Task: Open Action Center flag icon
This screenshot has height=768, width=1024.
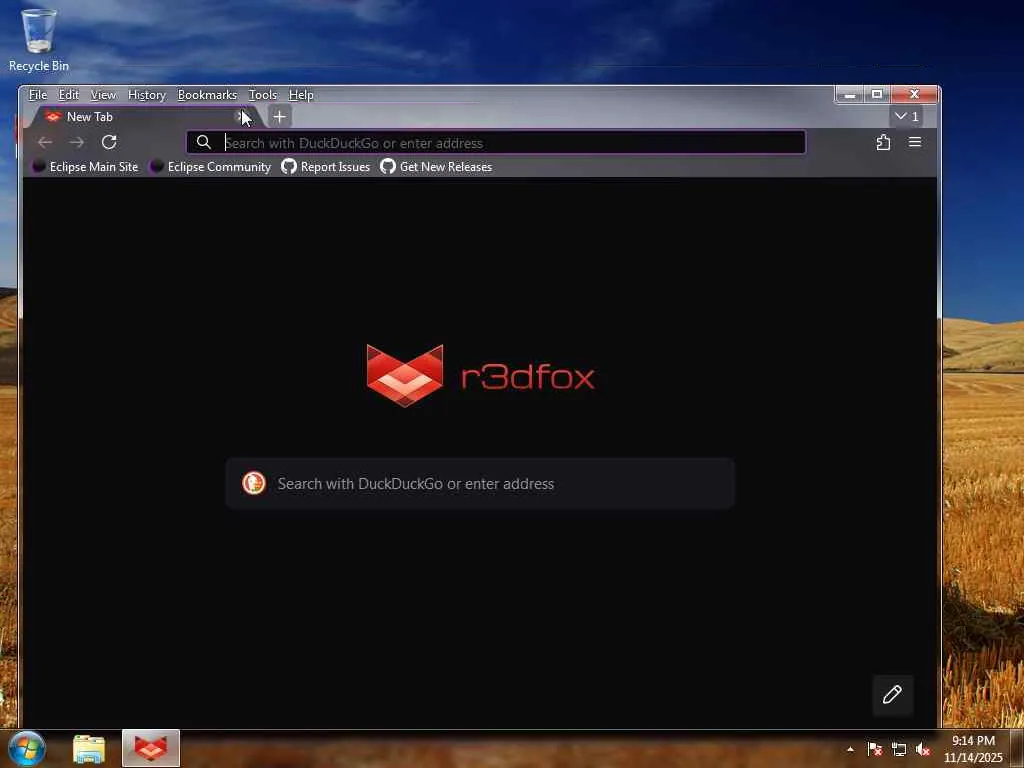Action: [874, 749]
